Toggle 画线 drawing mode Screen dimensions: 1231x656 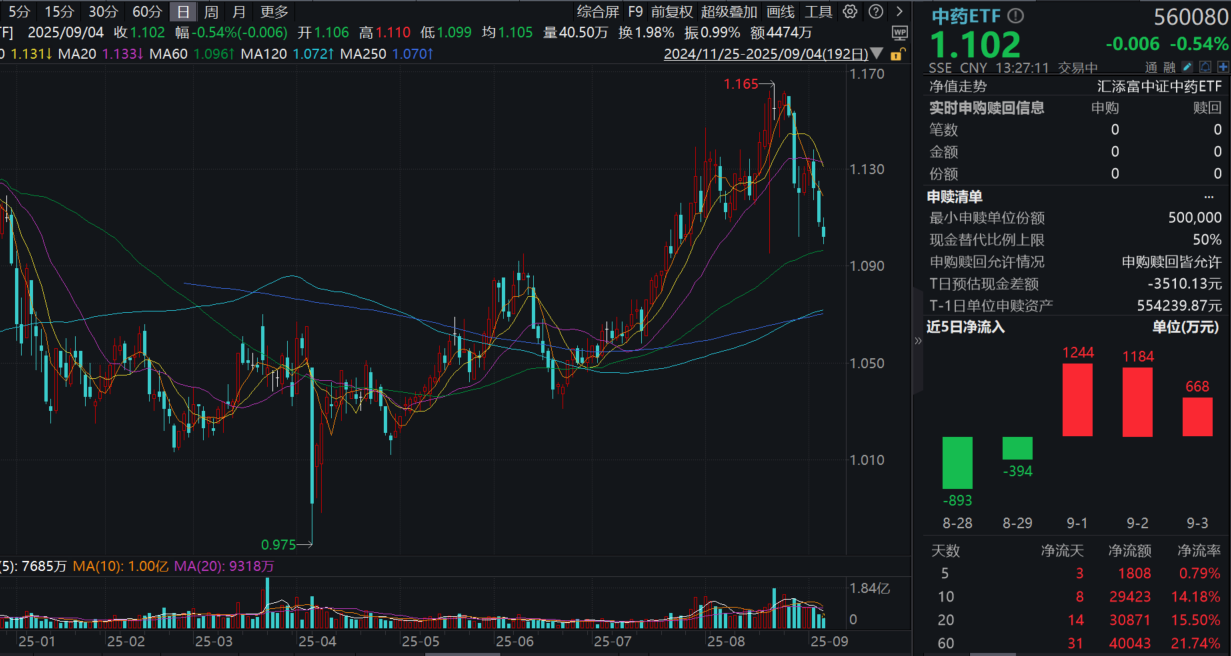pyautogui.click(x=780, y=11)
